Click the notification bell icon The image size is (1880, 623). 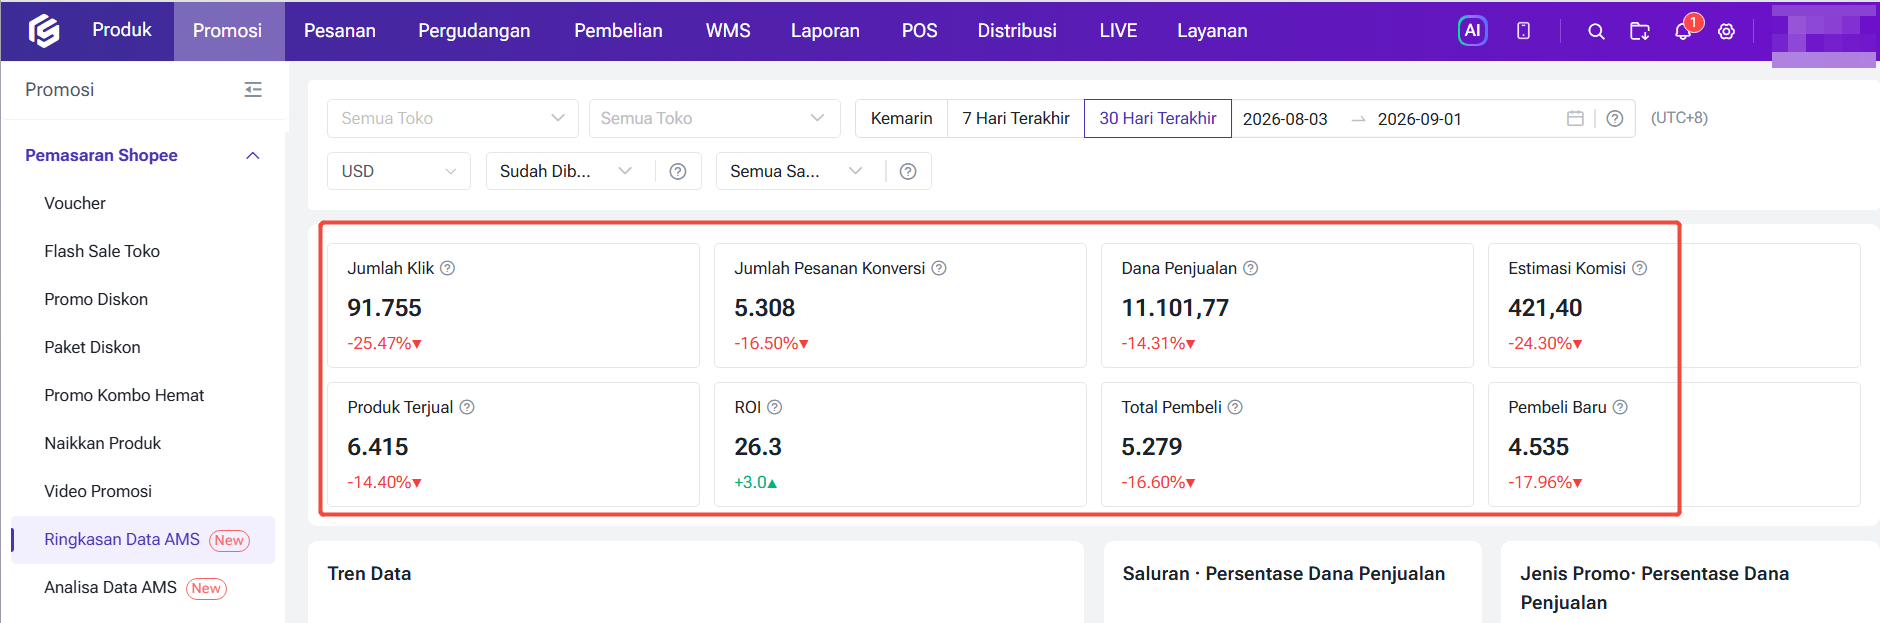pos(1683,31)
